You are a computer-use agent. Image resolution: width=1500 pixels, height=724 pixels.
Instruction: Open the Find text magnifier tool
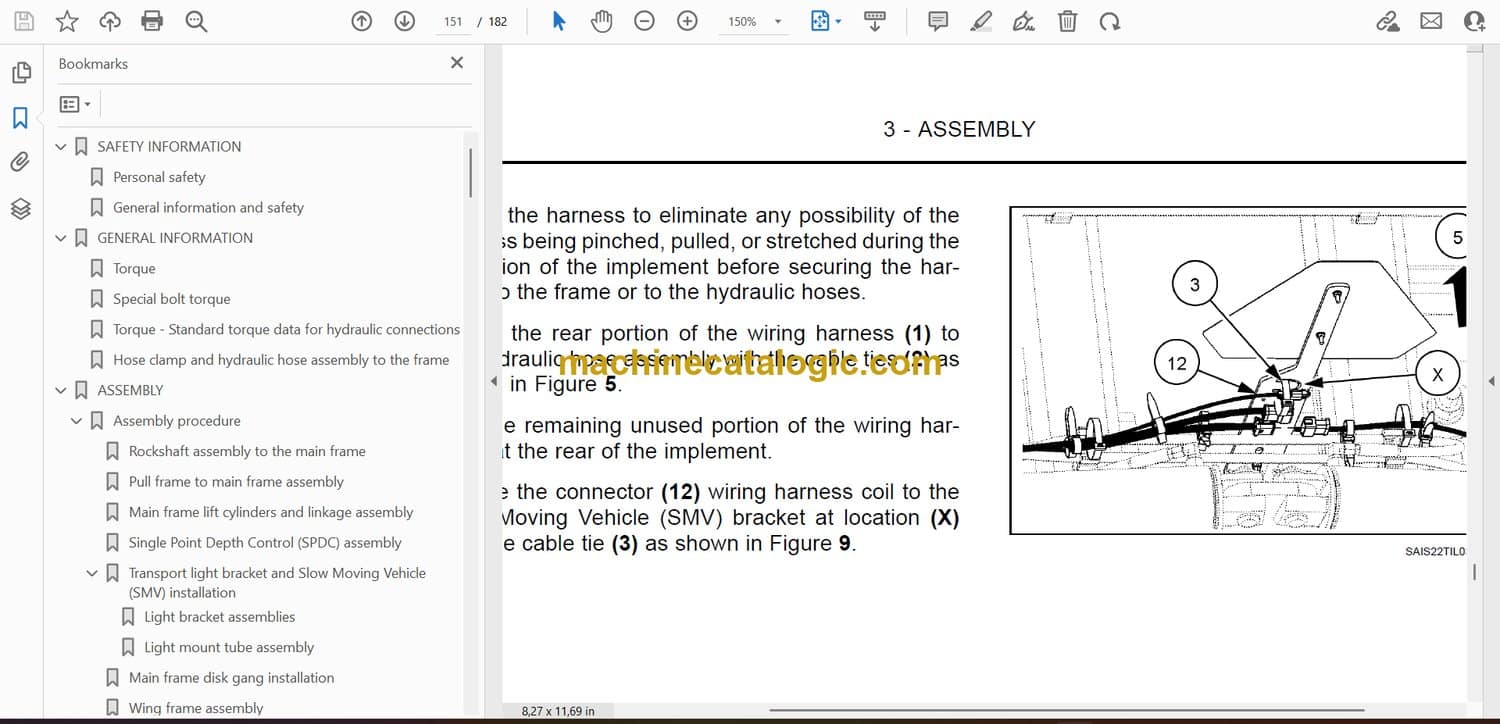tap(196, 21)
